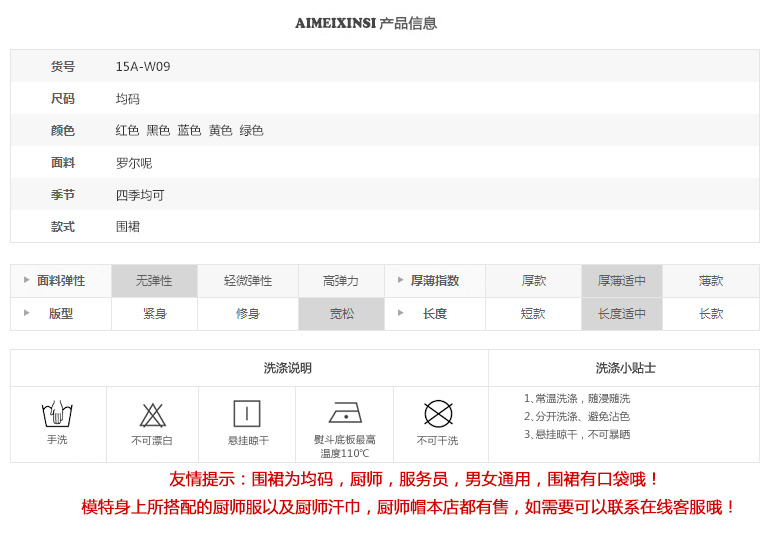Image resolution: width=780 pixels, height=543 pixels.
Task: Click the arrow beside 厚薄指数
Action: pos(400,280)
